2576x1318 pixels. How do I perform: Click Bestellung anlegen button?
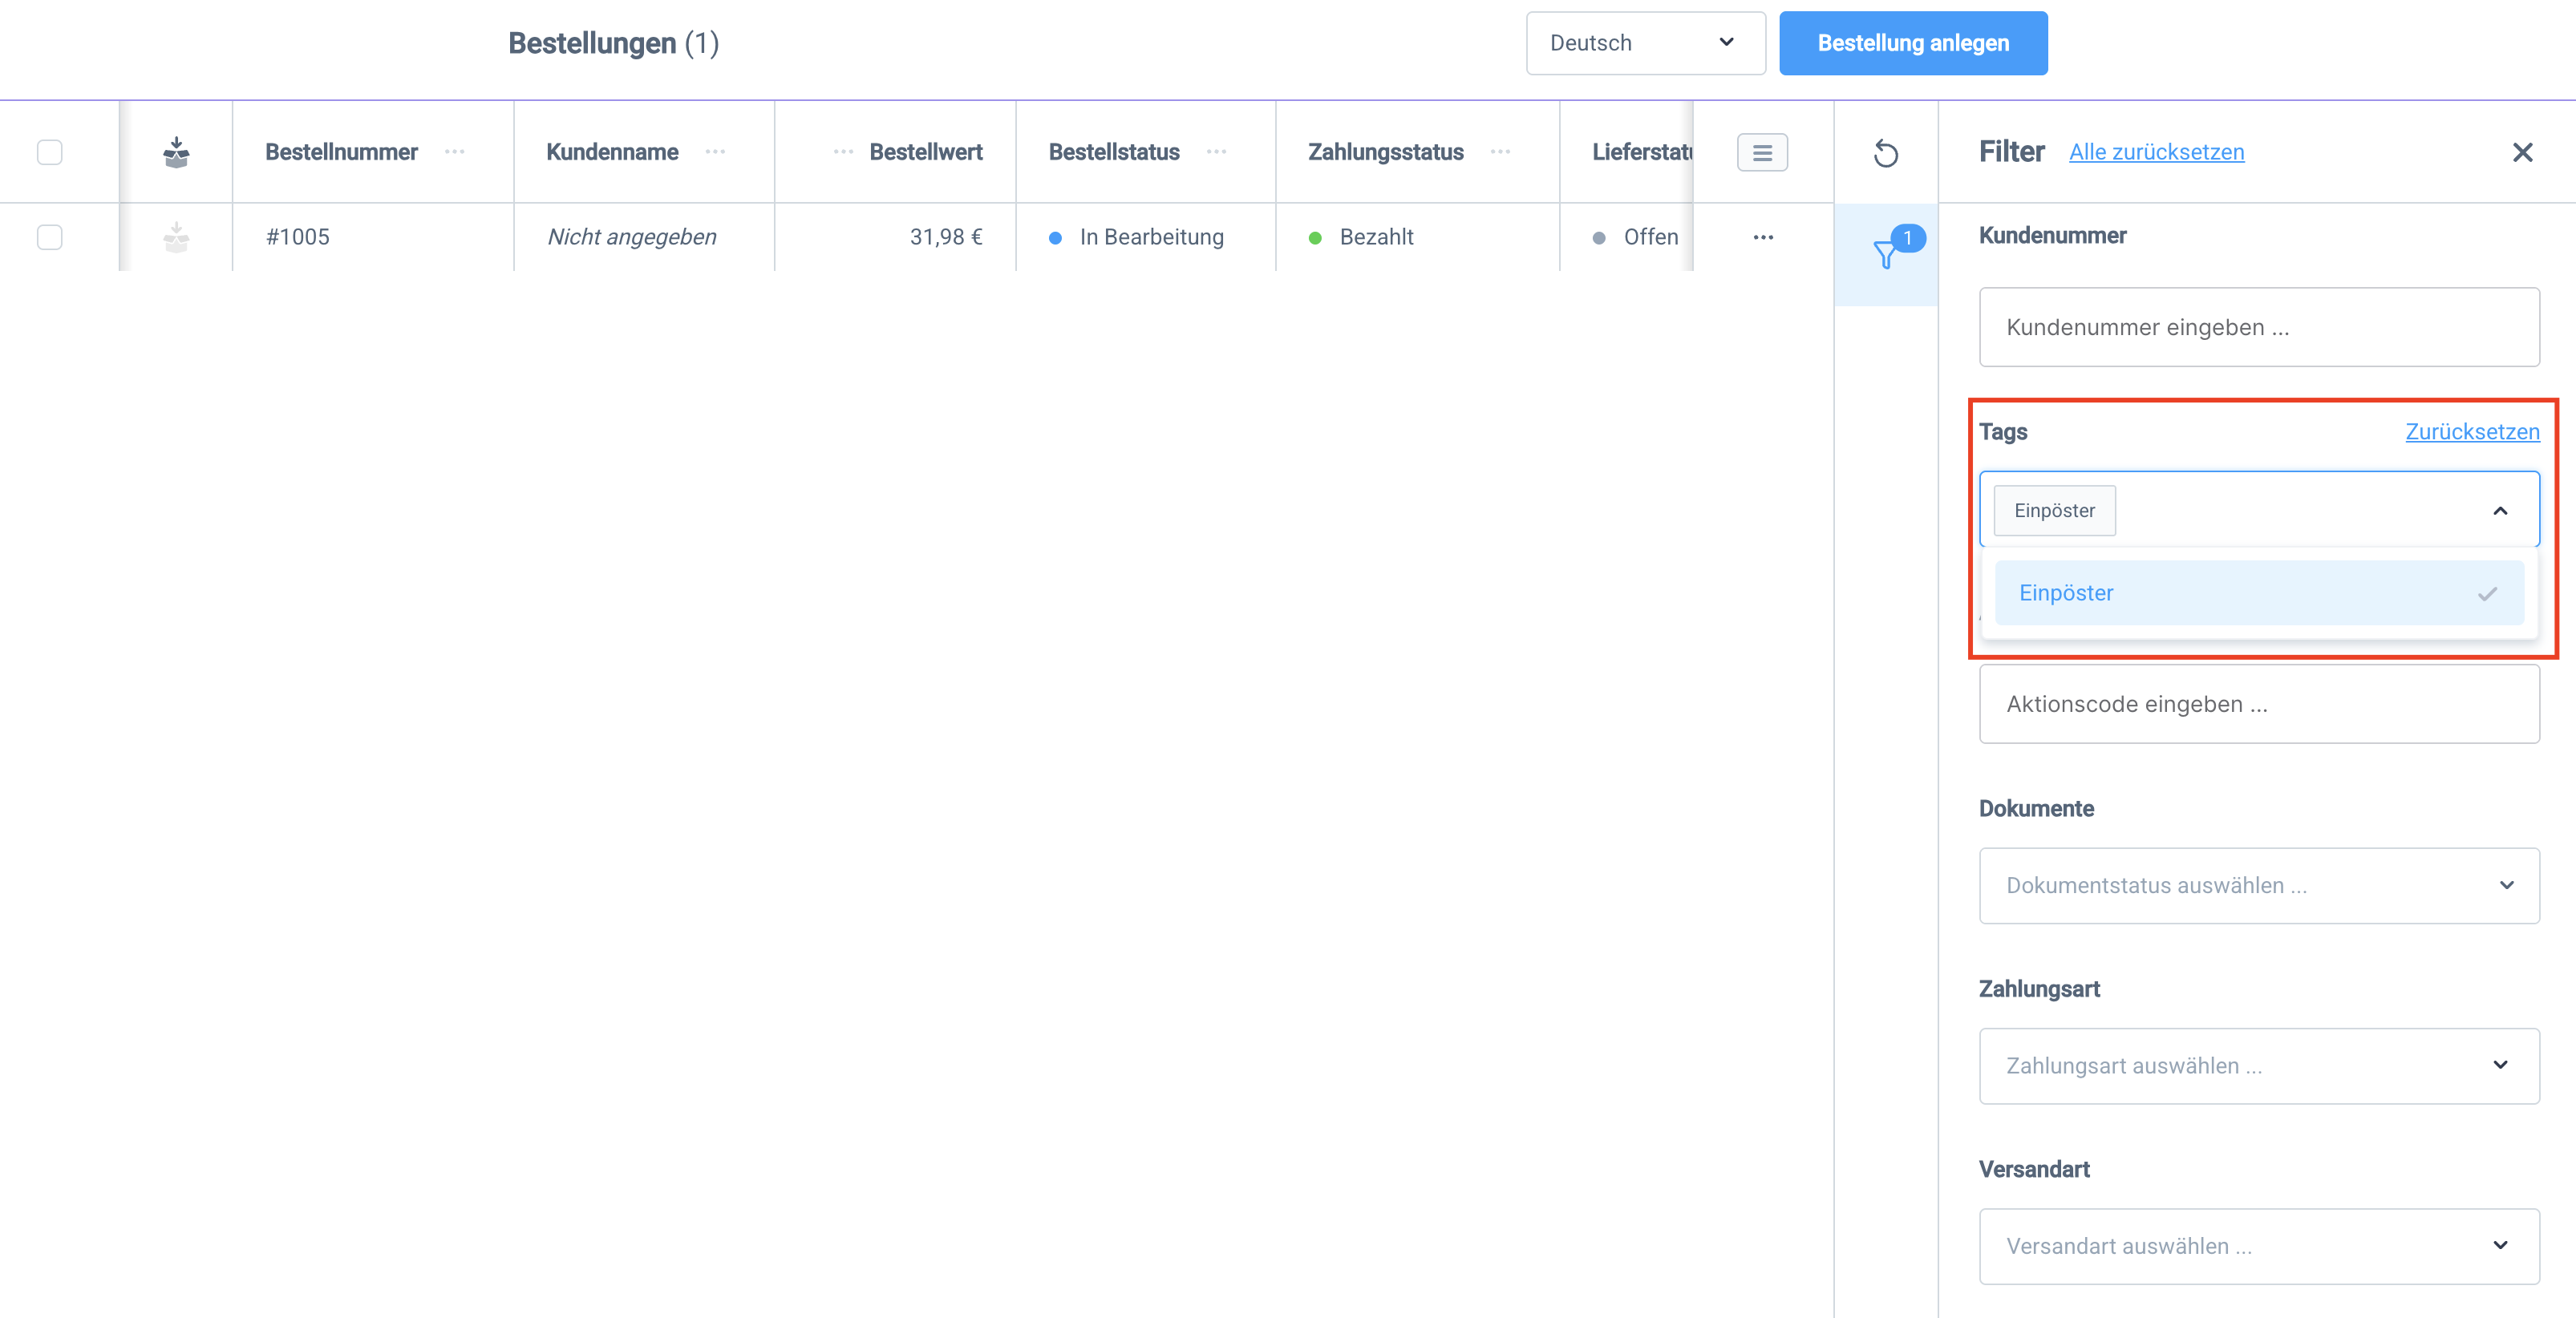click(x=1912, y=43)
